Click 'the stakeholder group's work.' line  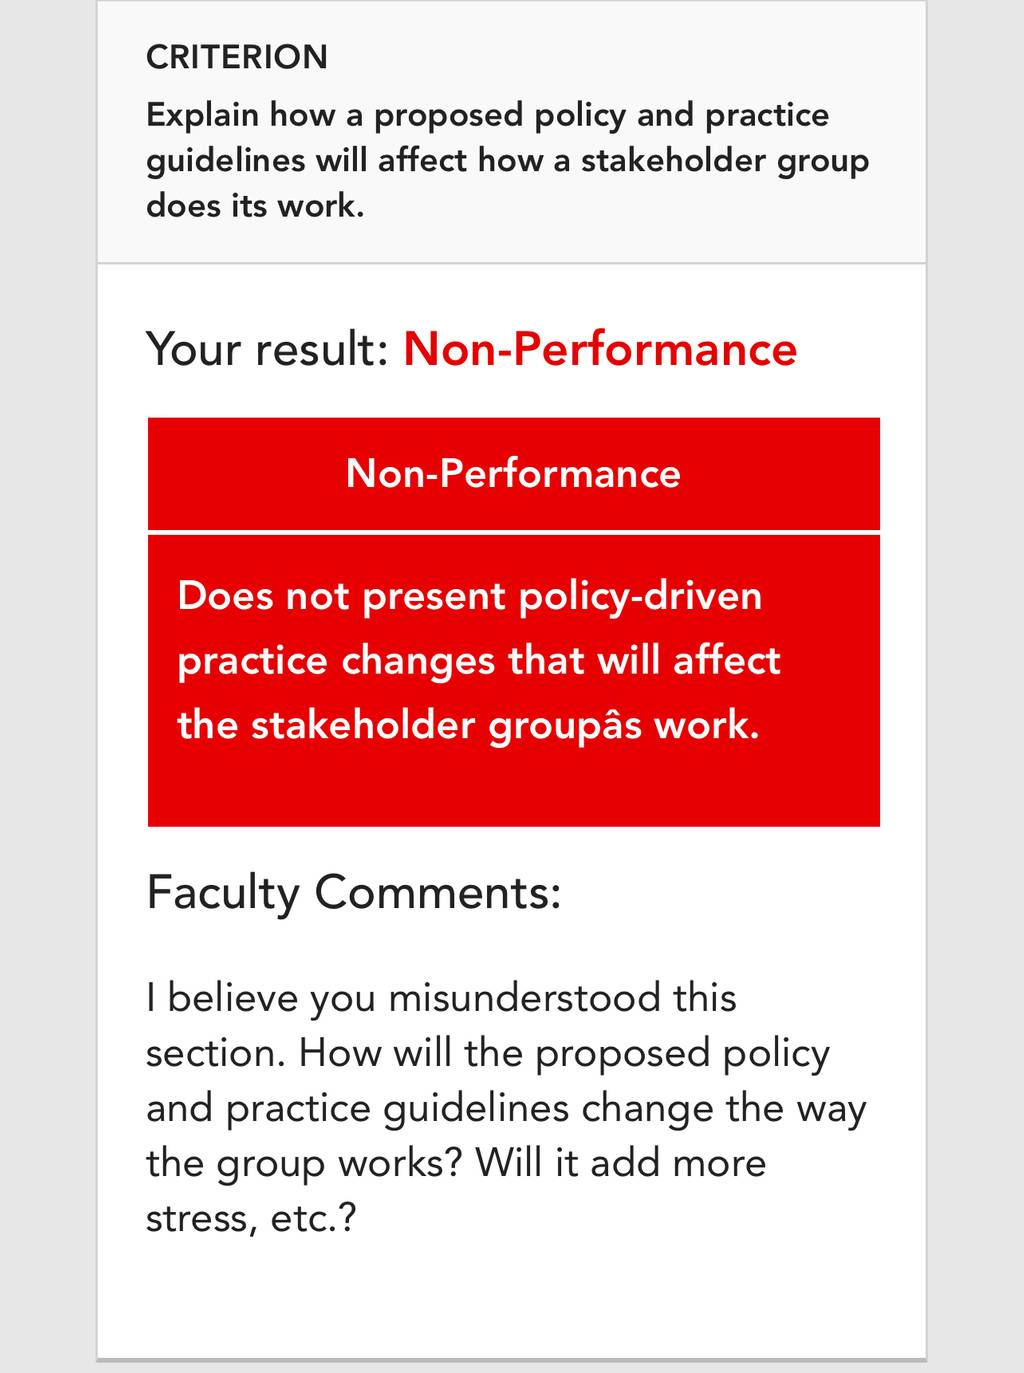[x=468, y=725]
